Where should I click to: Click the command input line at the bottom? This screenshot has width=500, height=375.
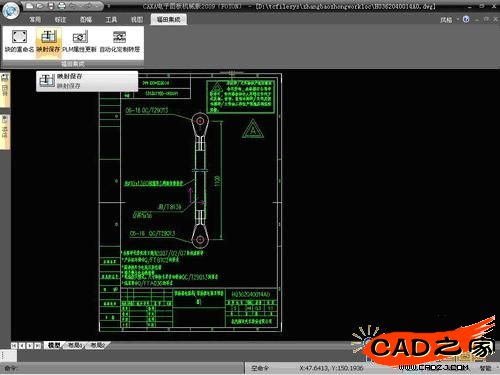coord(130,368)
